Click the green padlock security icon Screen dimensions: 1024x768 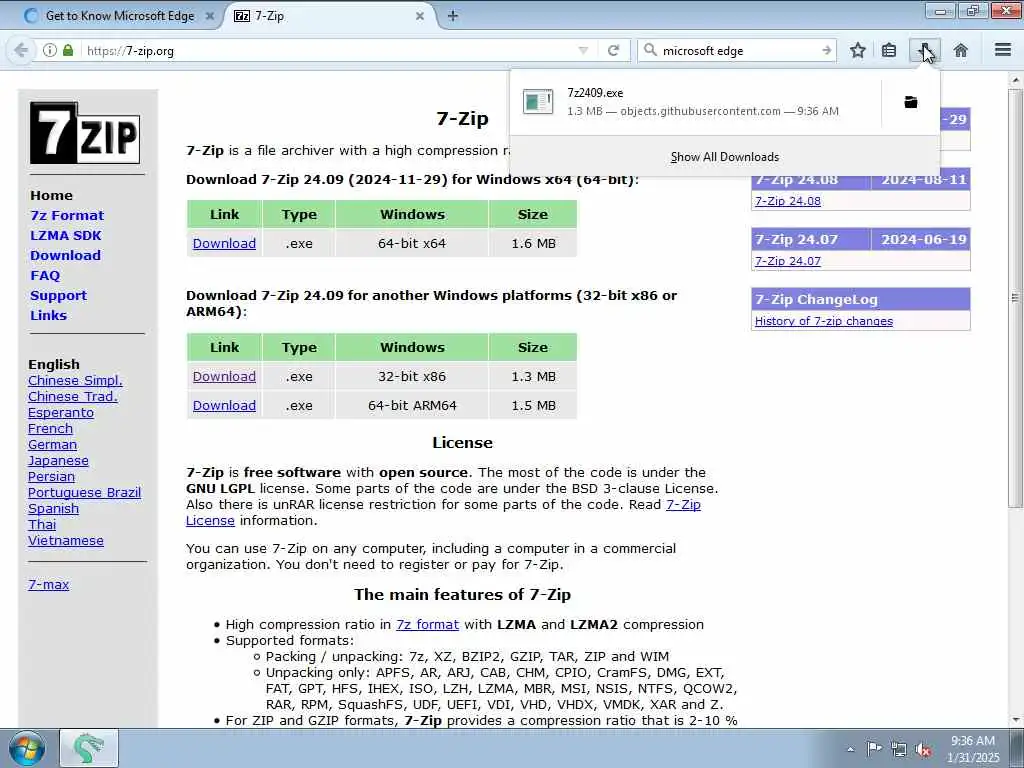point(68,50)
